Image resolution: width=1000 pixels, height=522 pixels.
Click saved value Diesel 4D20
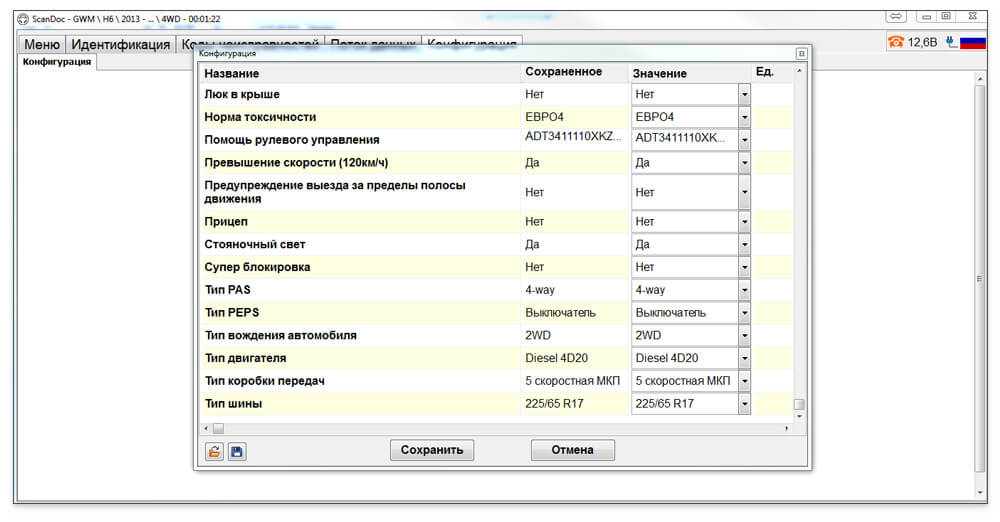click(556, 358)
